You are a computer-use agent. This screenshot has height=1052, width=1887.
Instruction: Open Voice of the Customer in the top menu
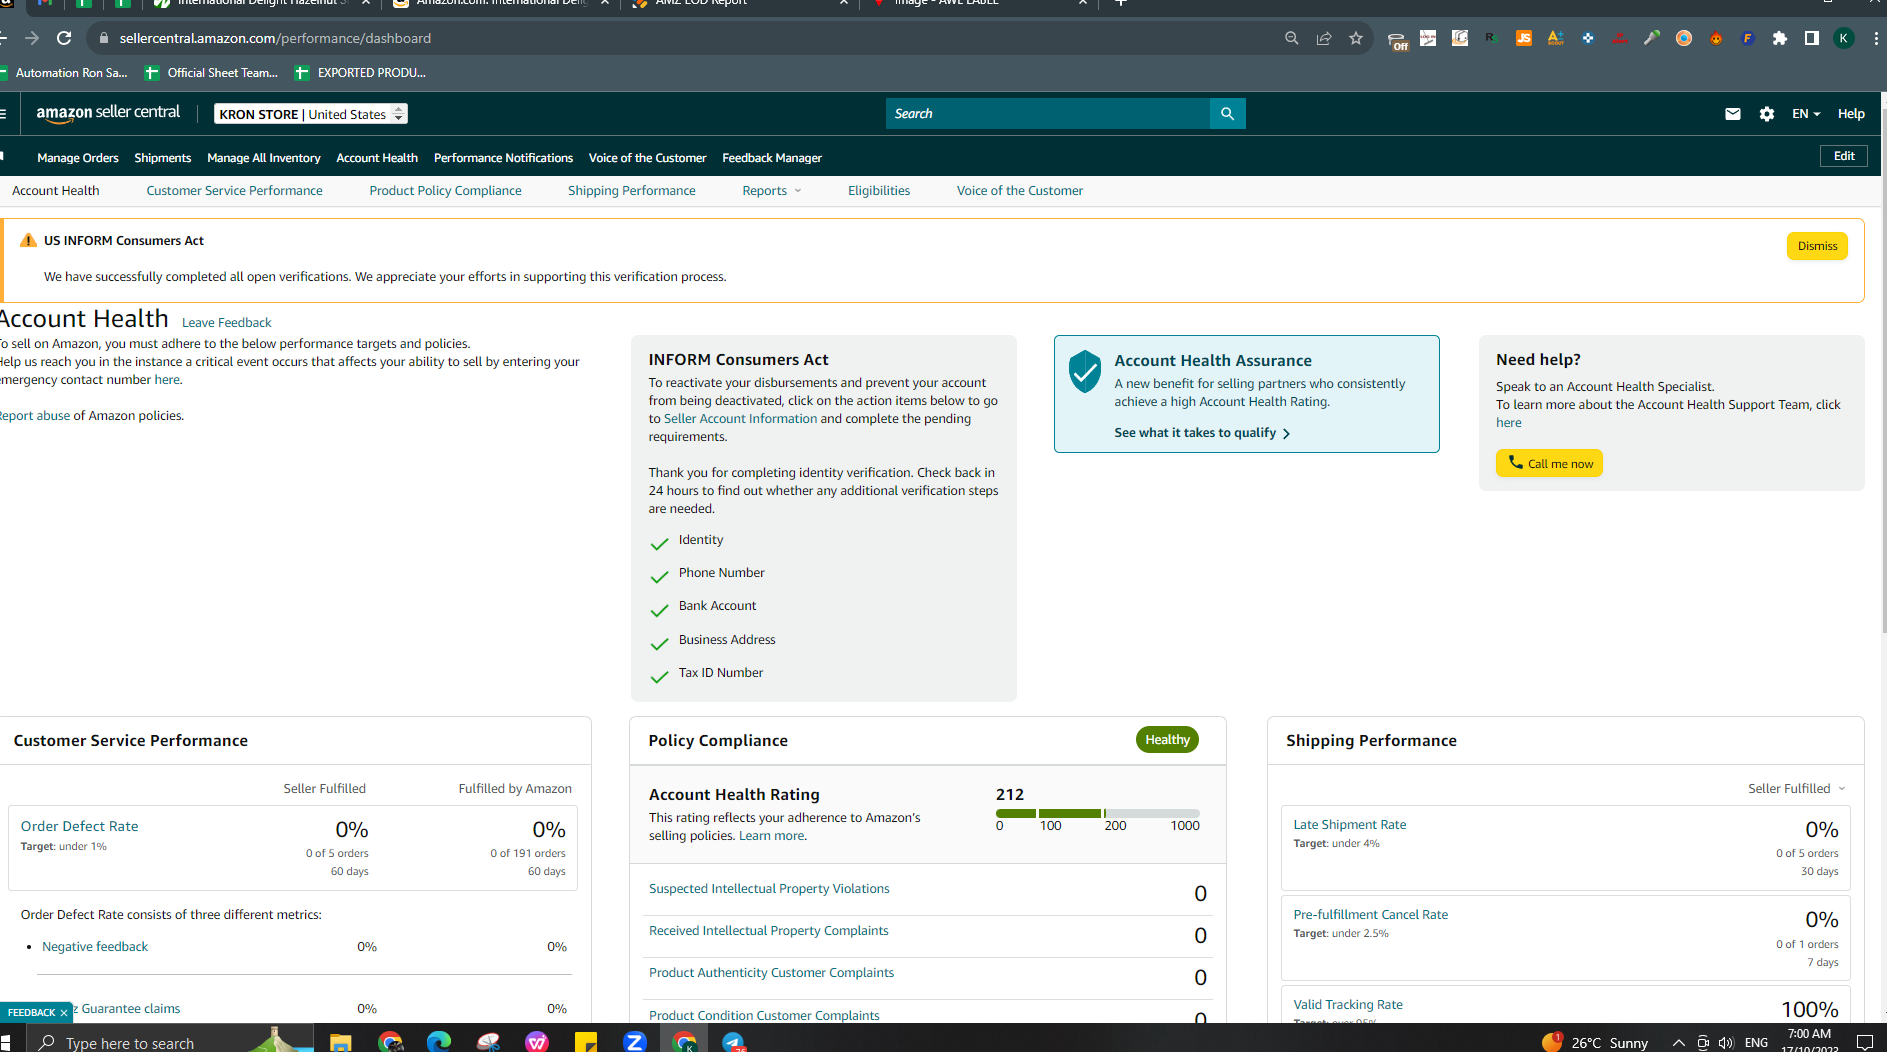point(647,158)
